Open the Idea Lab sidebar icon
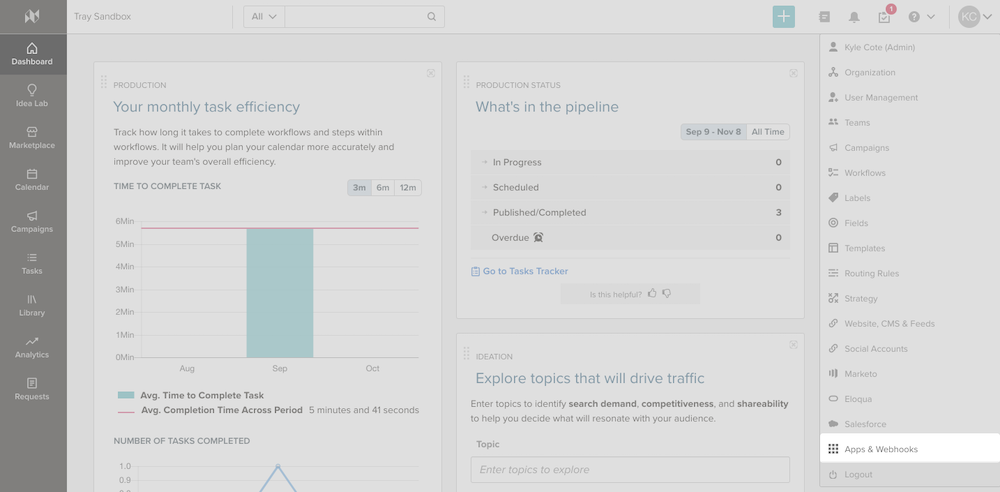The height and width of the screenshot is (492, 1000). [x=32, y=95]
